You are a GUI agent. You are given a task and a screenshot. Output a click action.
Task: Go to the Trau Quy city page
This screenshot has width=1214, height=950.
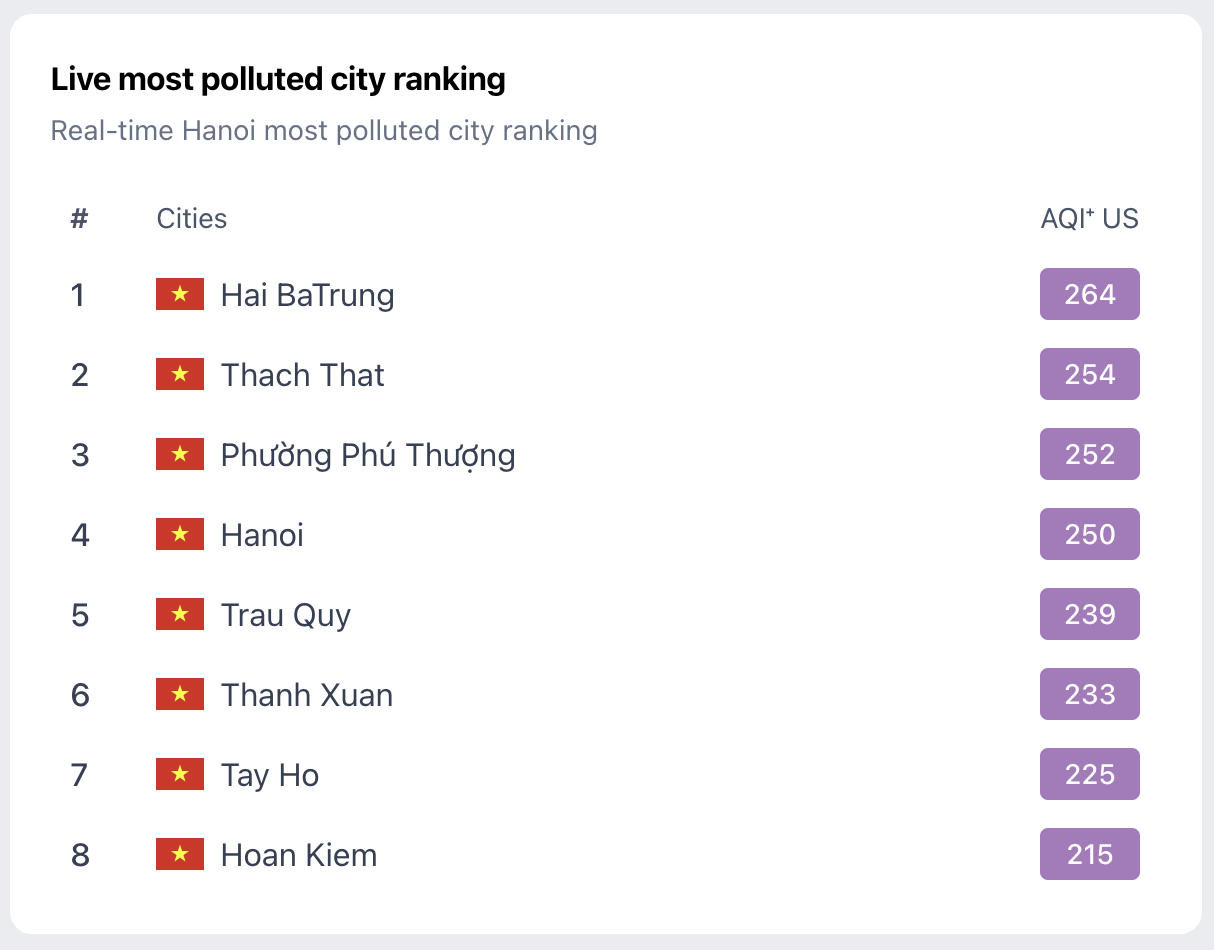point(286,615)
